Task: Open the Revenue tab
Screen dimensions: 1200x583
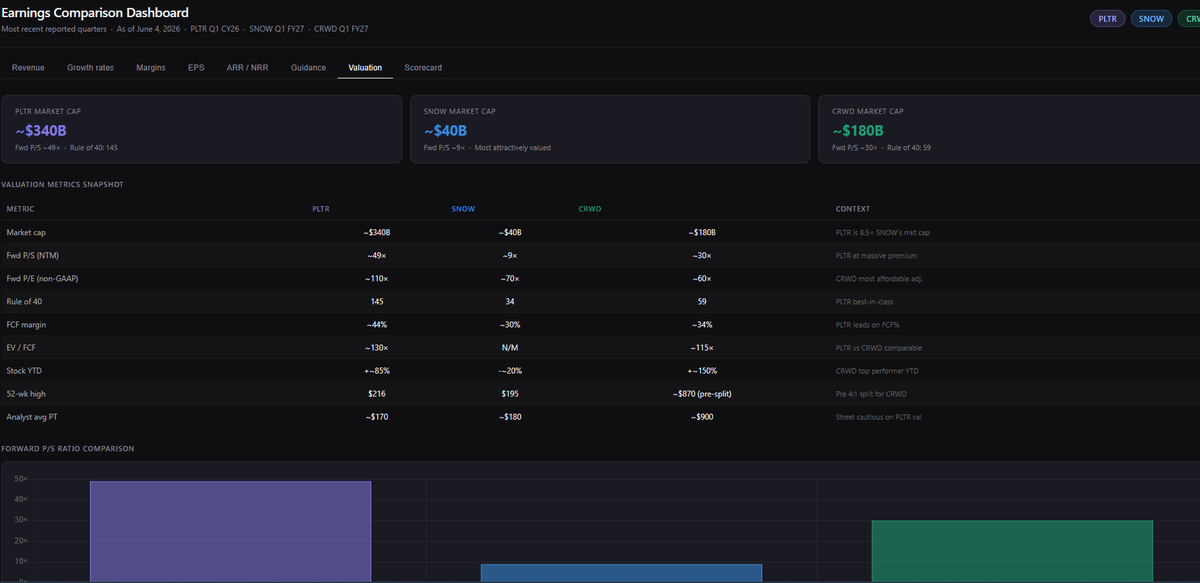Action: [28, 67]
